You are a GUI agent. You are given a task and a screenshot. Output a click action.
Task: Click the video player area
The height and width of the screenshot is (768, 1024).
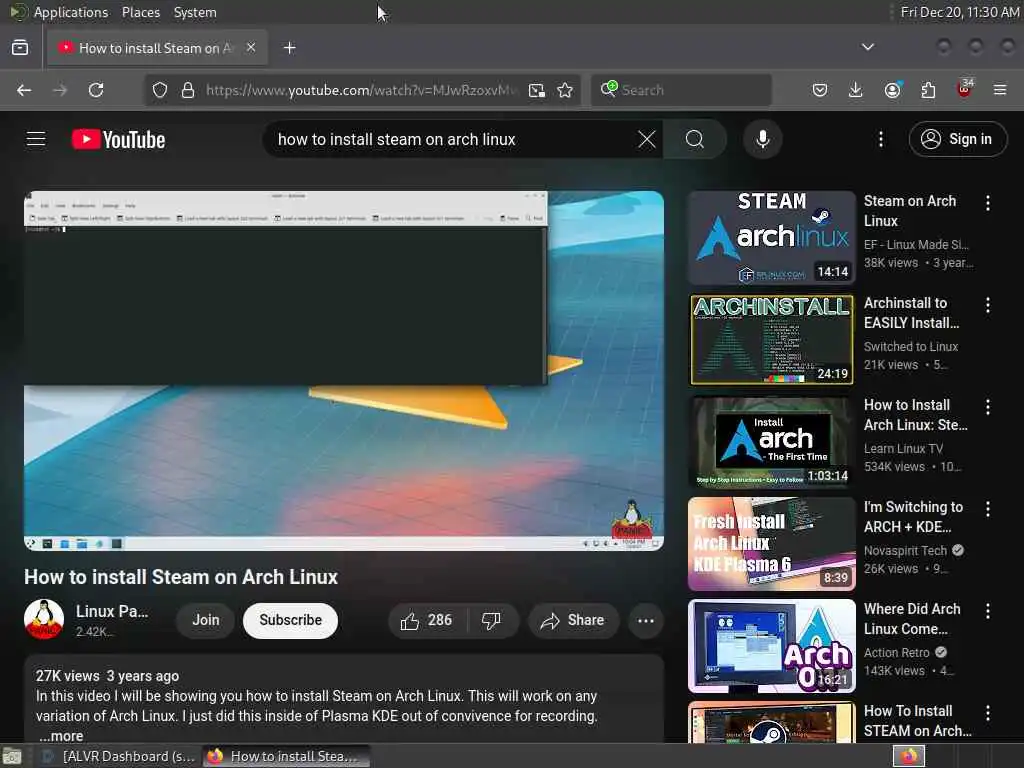344,370
